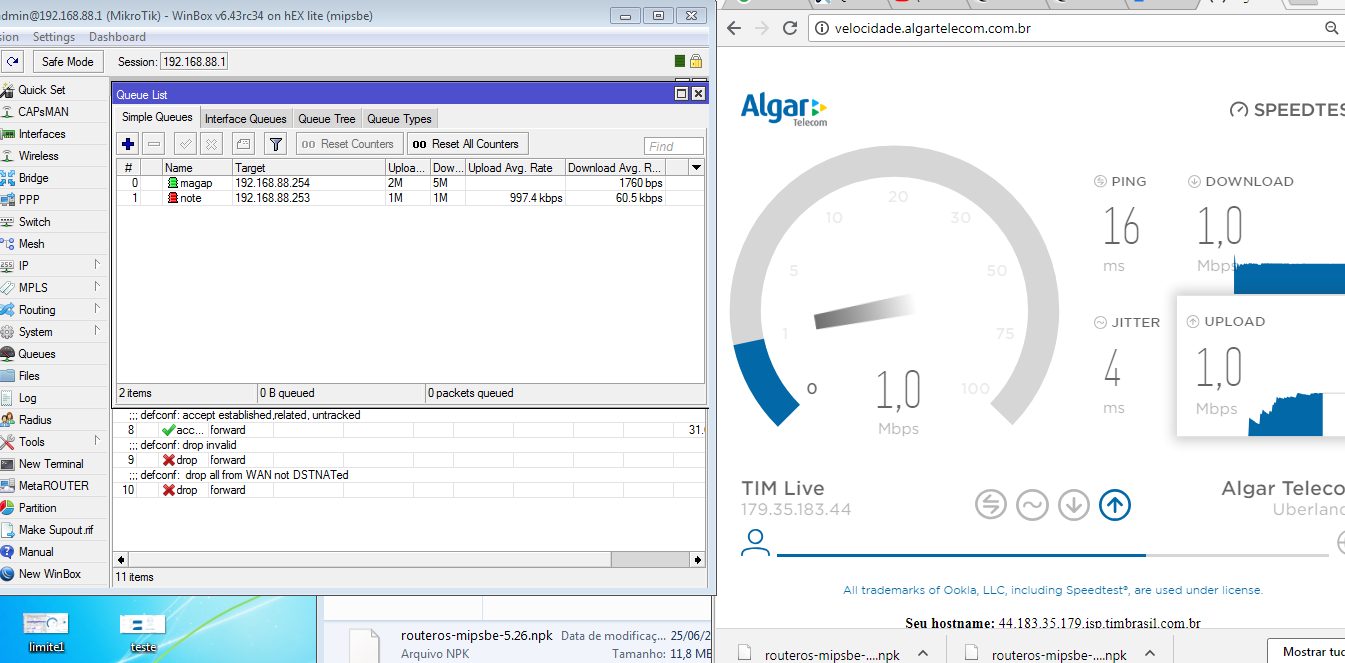This screenshot has width=1345, height=663.
Task: Expand the System submenu
Action: pyautogui.click(x=97, y=331)
